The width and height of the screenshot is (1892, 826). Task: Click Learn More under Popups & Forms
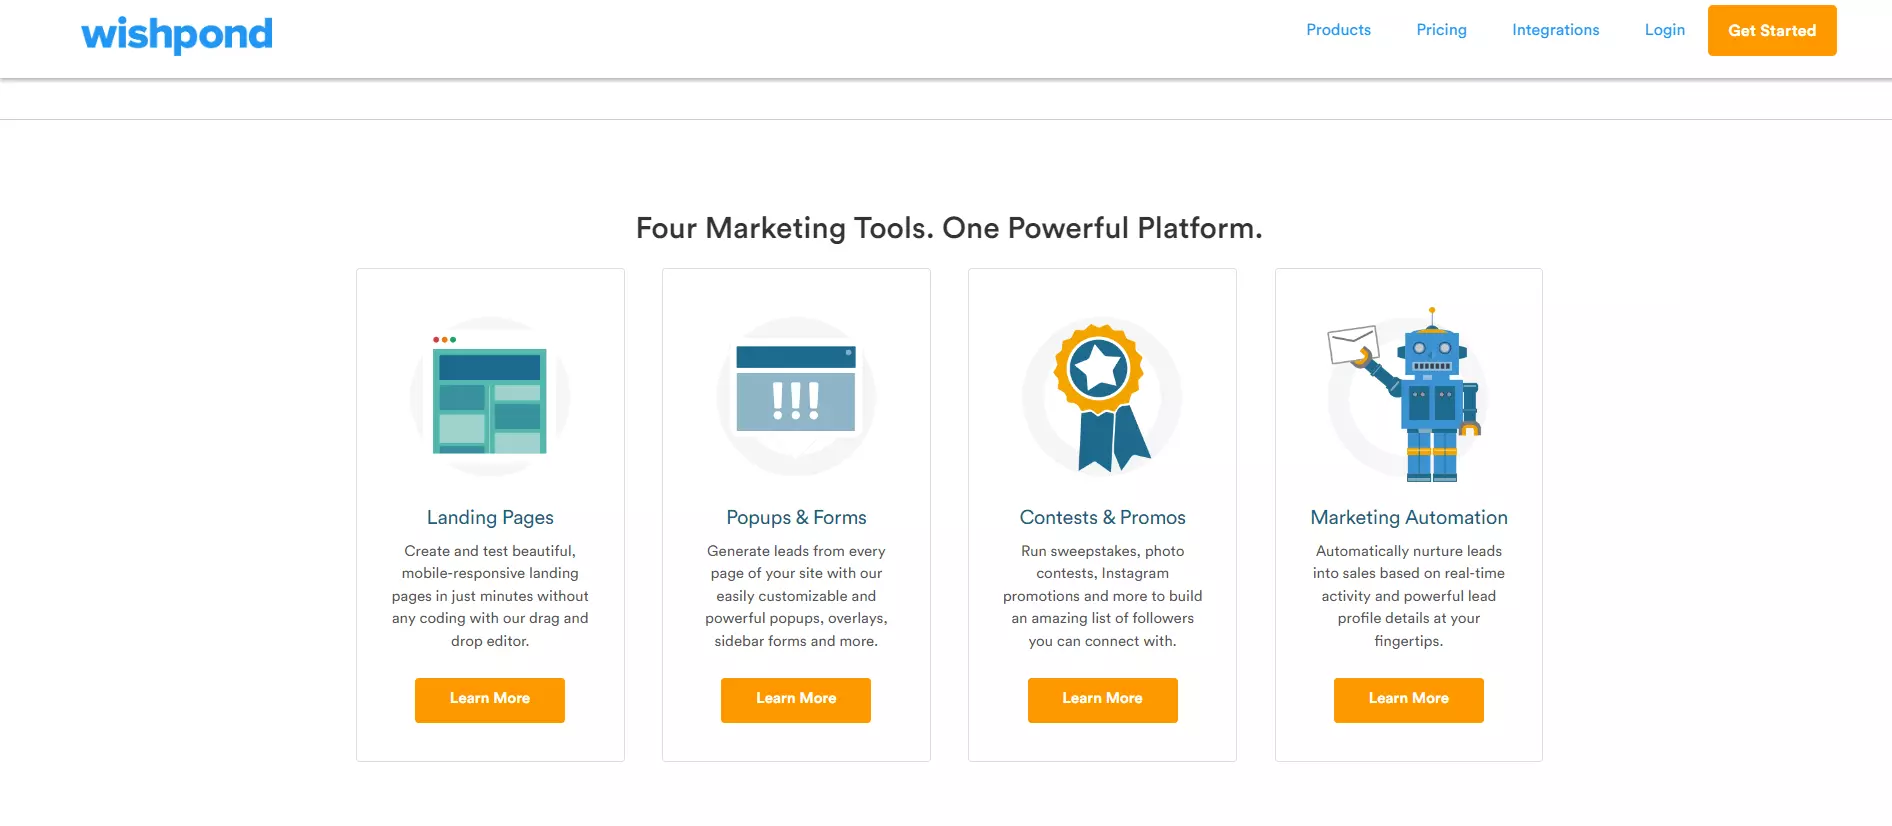796,699
